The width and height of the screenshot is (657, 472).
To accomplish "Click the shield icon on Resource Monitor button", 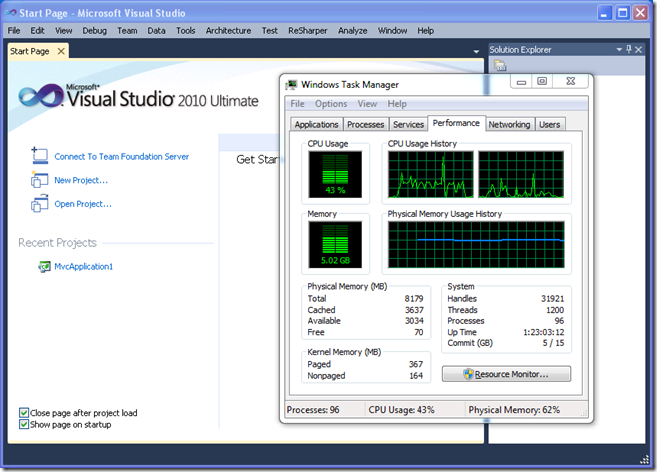I will tap(468, 374).
